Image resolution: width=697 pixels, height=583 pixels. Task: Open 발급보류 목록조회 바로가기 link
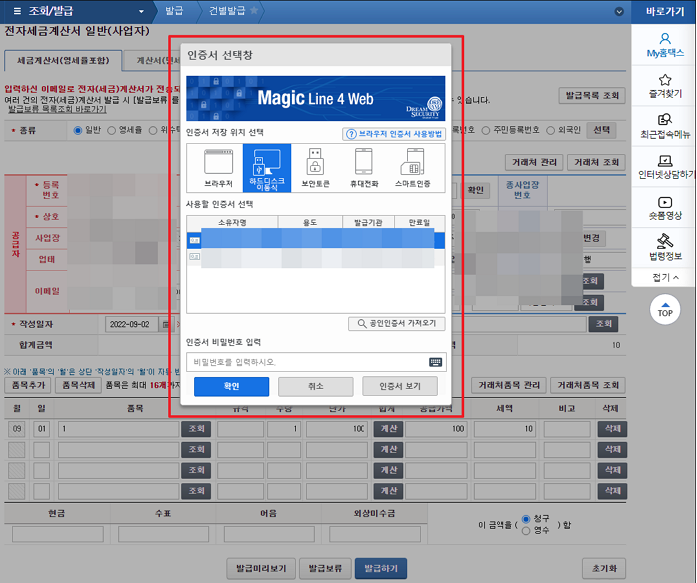[57, 109]
